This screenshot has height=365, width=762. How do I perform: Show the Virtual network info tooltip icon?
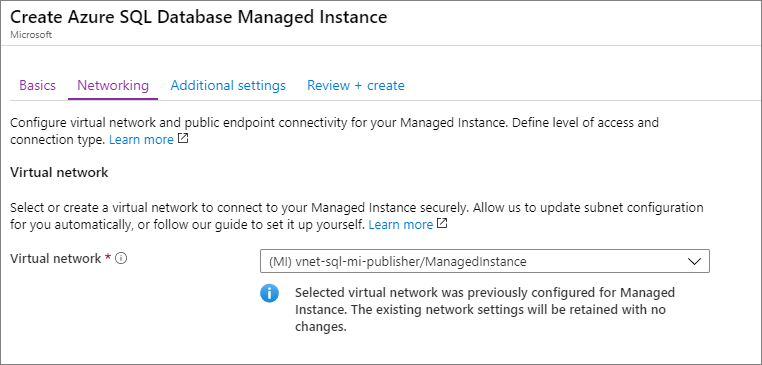tap(121, 259)
